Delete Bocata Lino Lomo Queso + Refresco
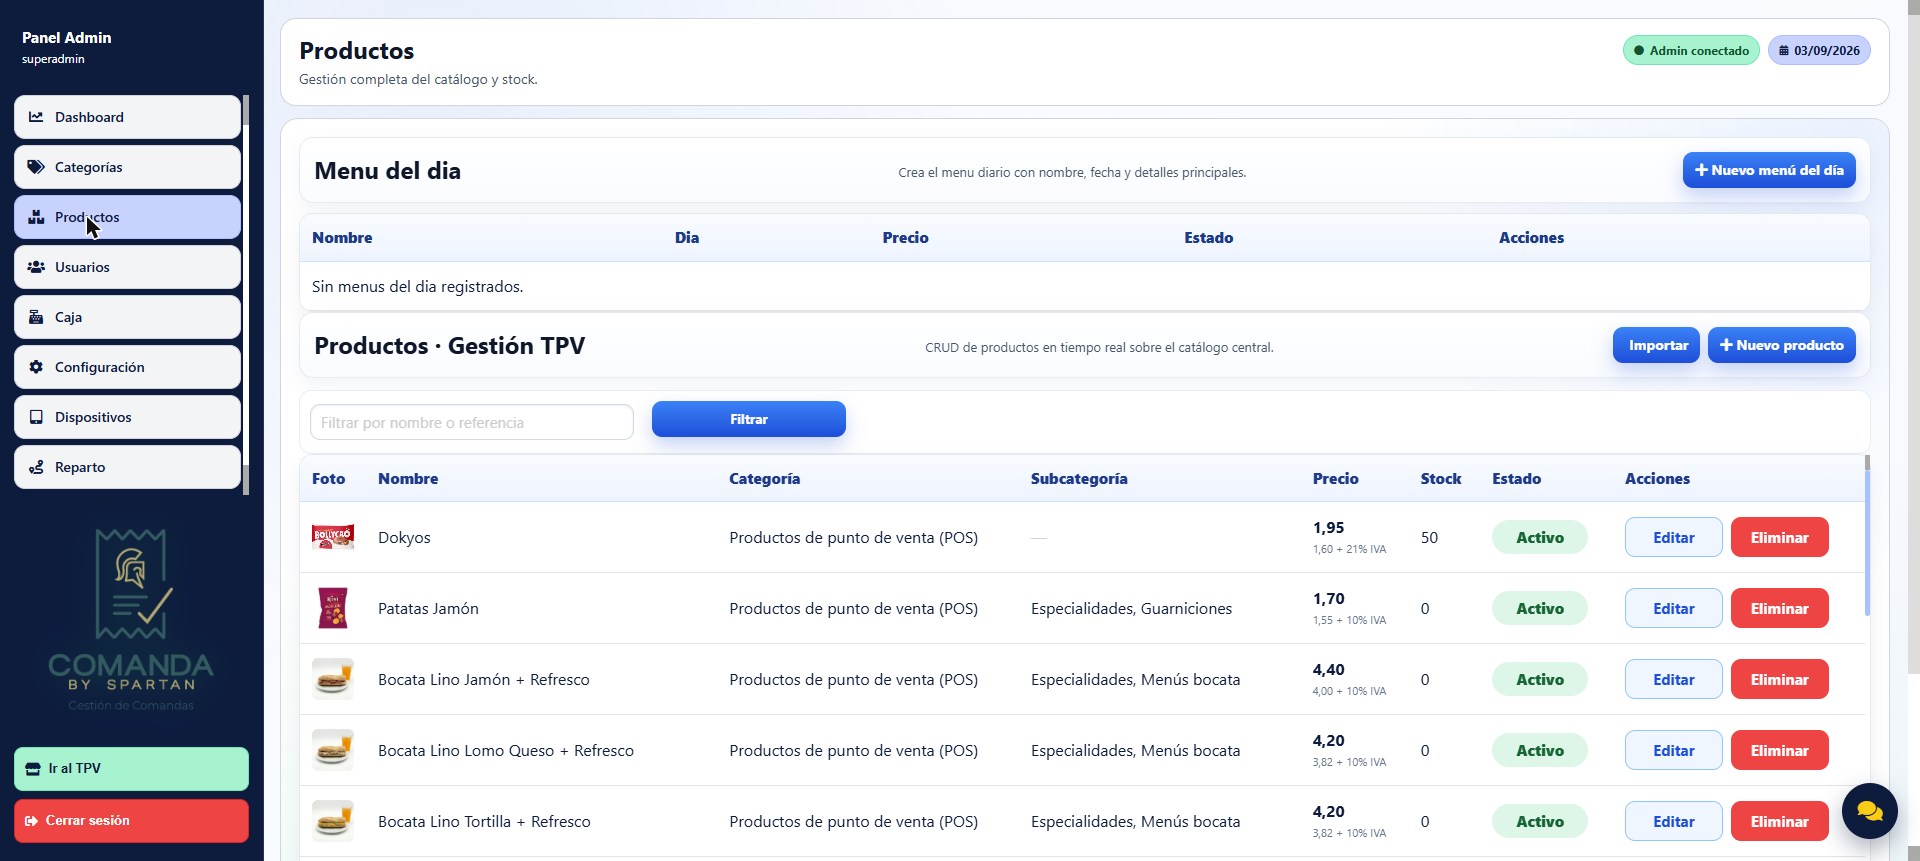 click(1779, 750)
